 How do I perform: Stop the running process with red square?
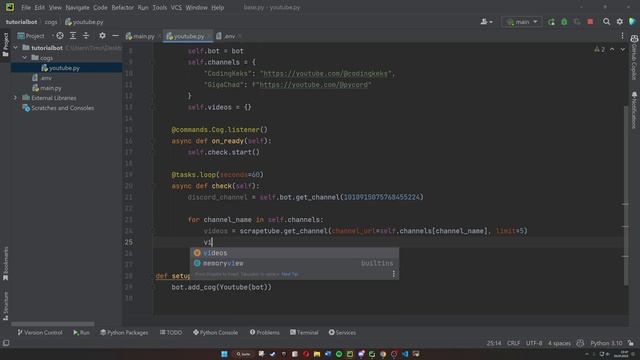[x=590, y=22]
